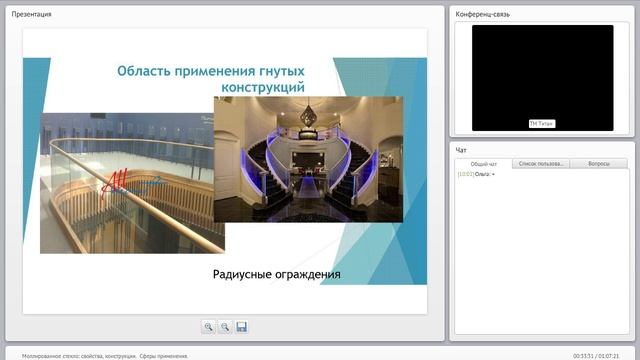The width and height of the screenshot is (640, 360).
Task: Select the chat message from Ольга
Action: coord(476,174)
